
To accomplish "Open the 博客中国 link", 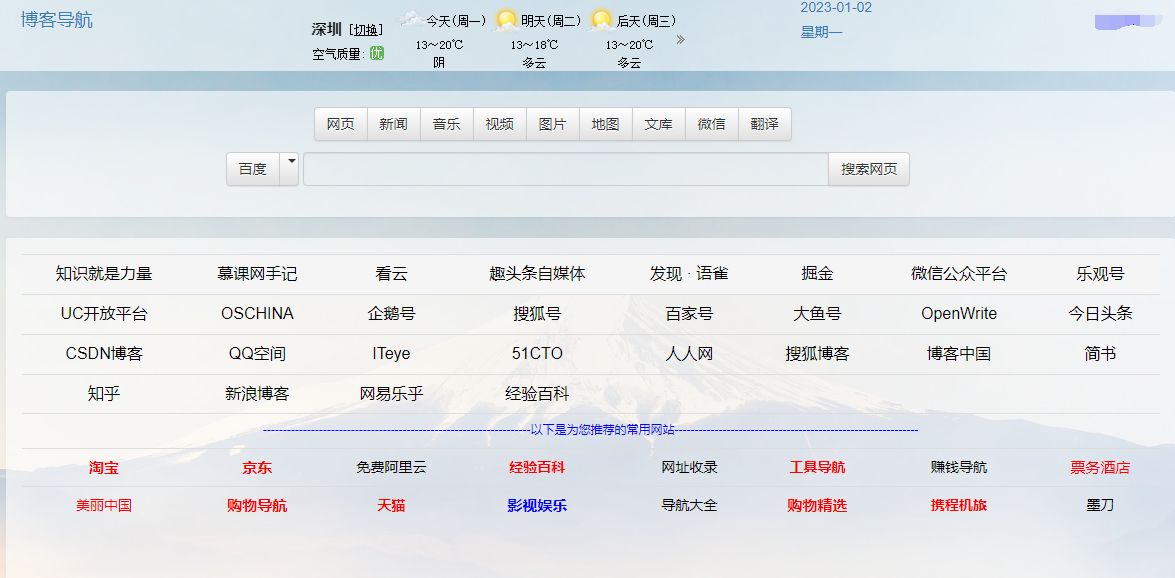I will pos(959,353).
